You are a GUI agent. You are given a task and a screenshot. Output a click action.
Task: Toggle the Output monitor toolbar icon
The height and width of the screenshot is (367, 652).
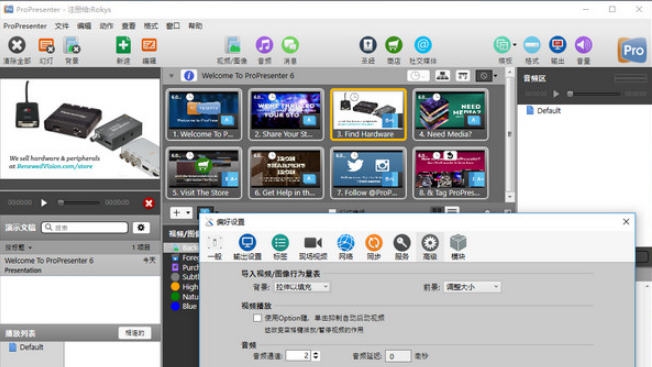pos(557,45)
